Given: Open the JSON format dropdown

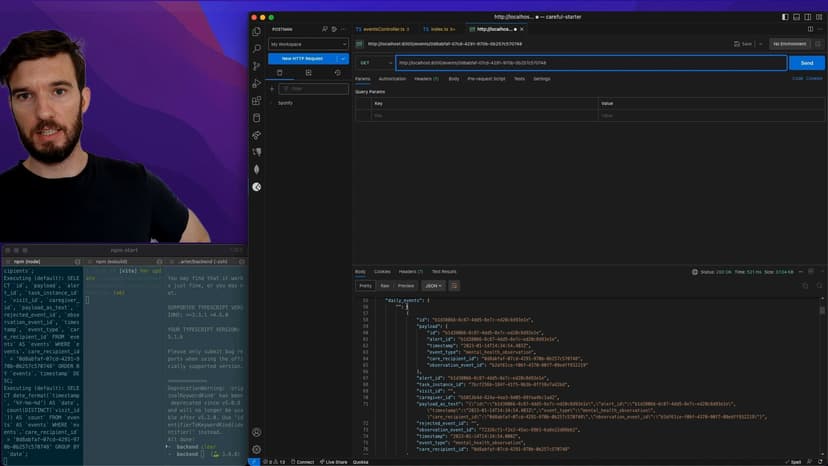Looking at the screenshot, I should pos(433,285).
